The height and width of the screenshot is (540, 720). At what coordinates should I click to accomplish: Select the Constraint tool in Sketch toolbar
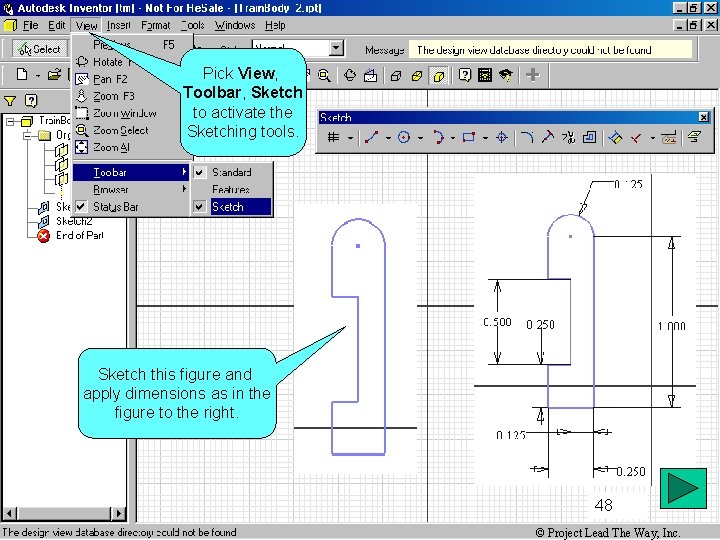click(x=636, y=137)
